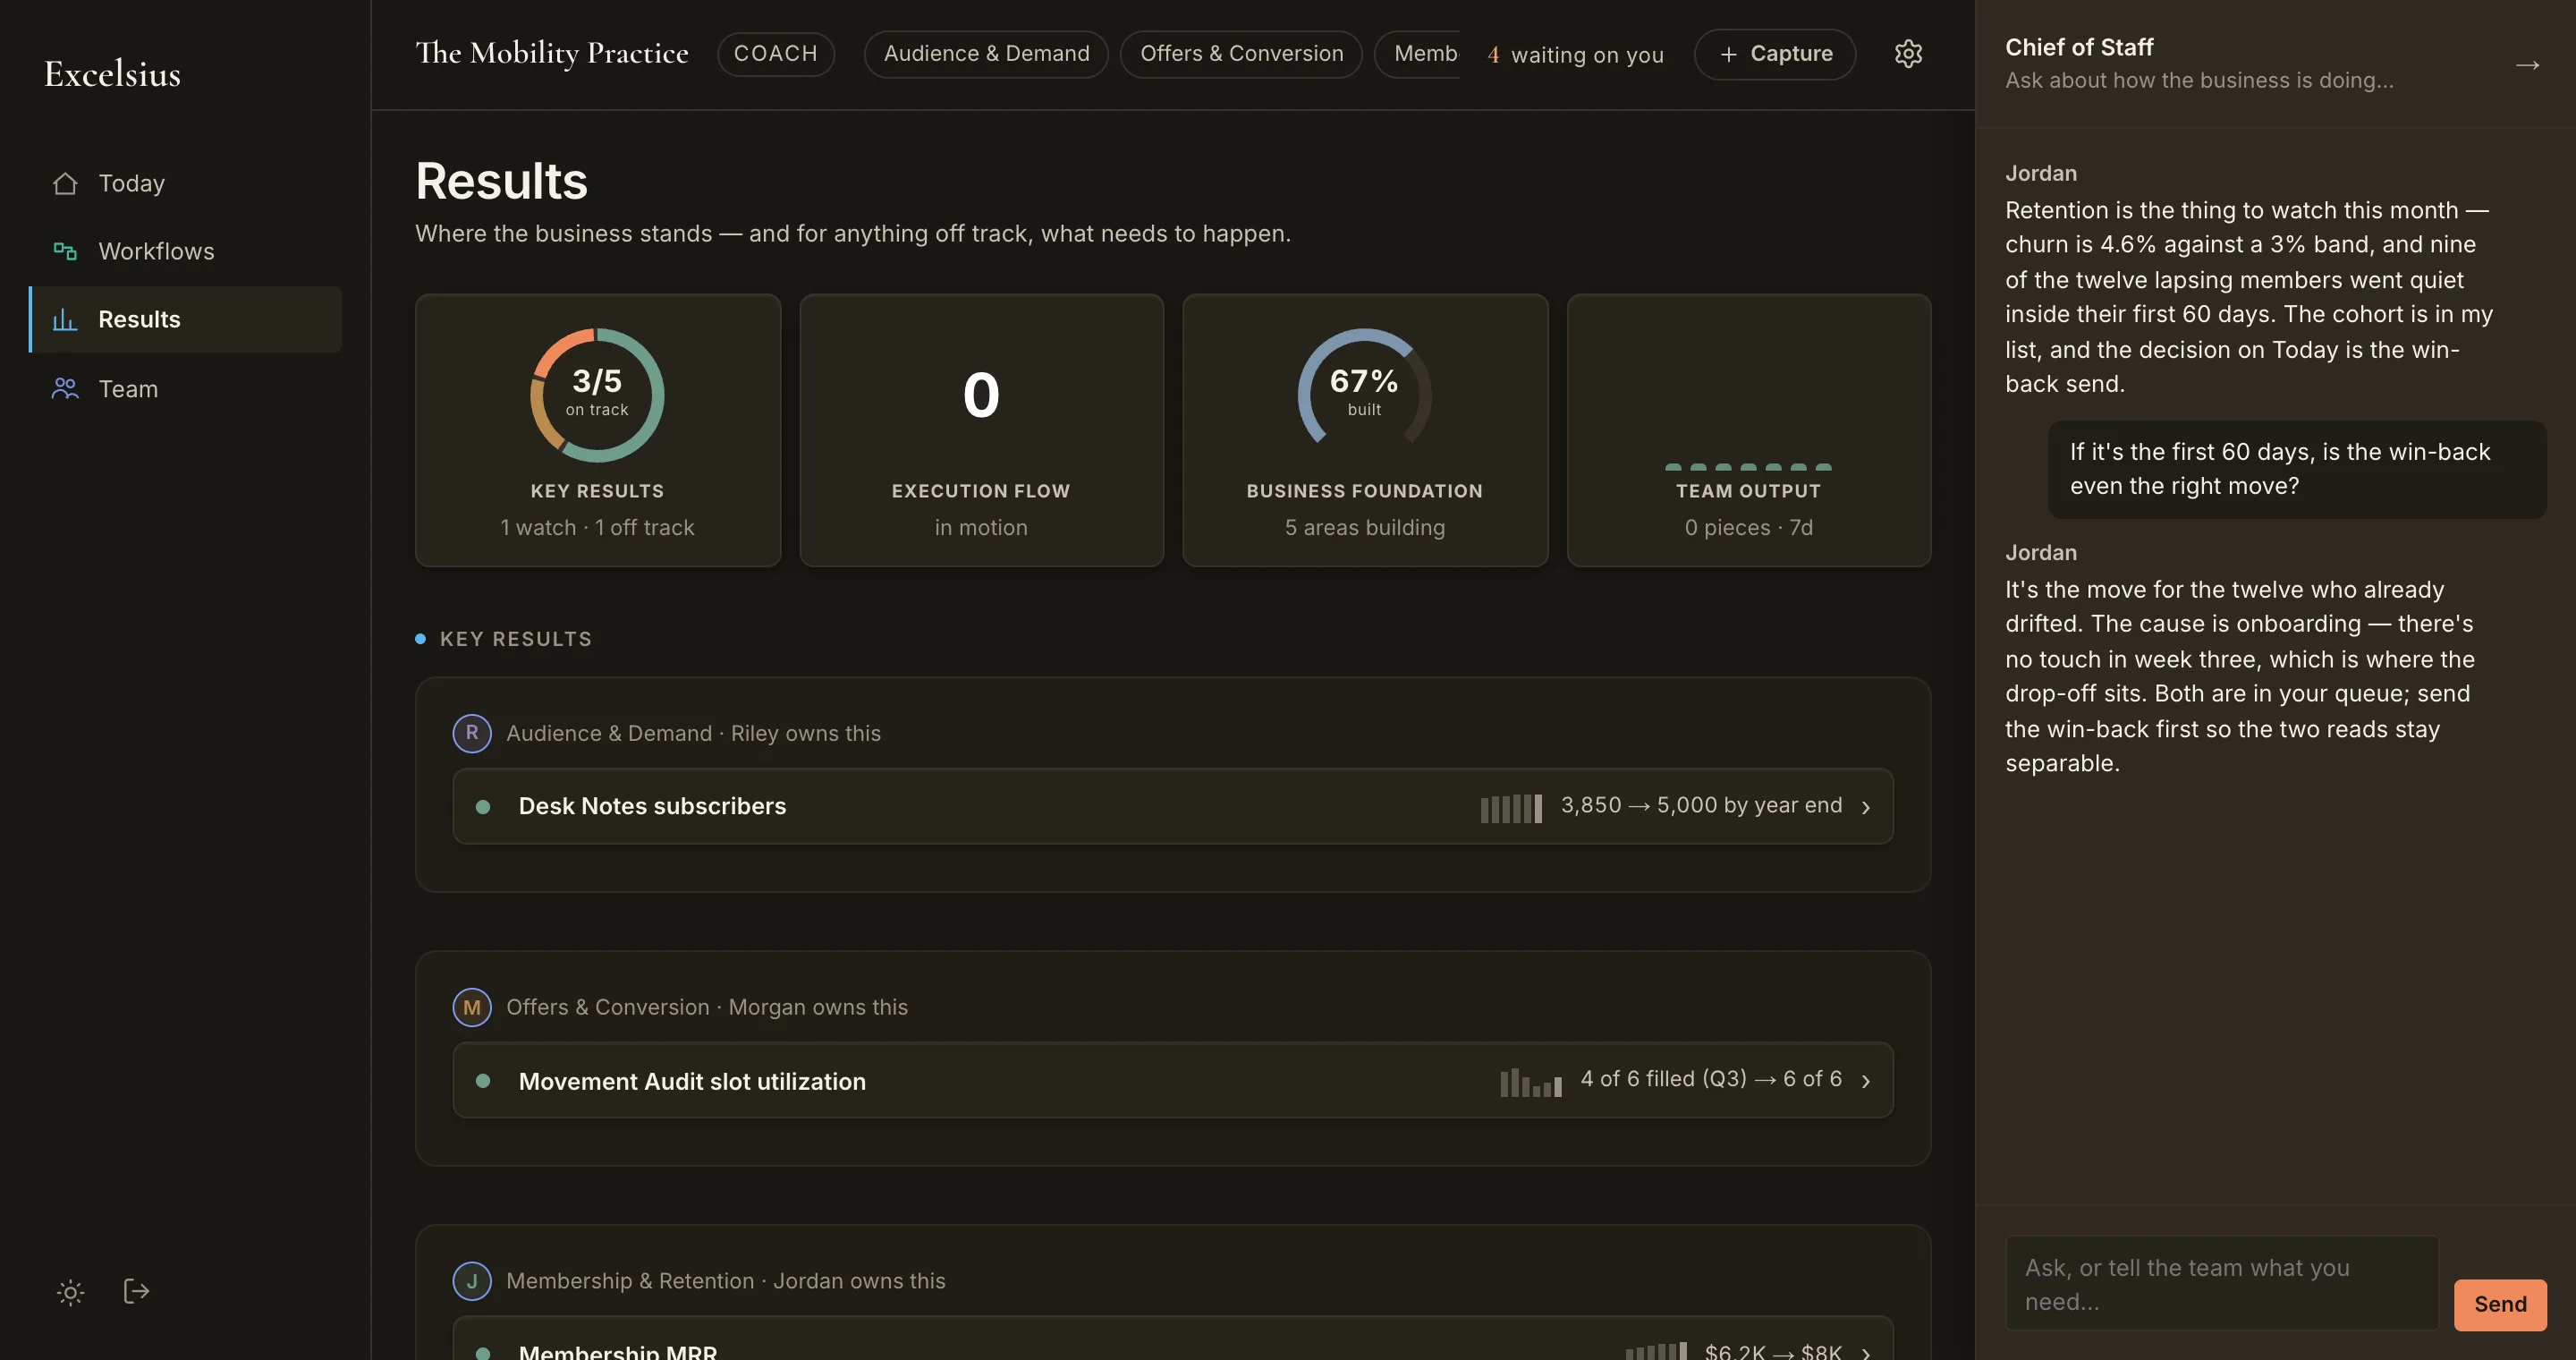Expand Desk Notes subscribers row chevron
The image size is (2576, 1360).
pos(1866,807)
